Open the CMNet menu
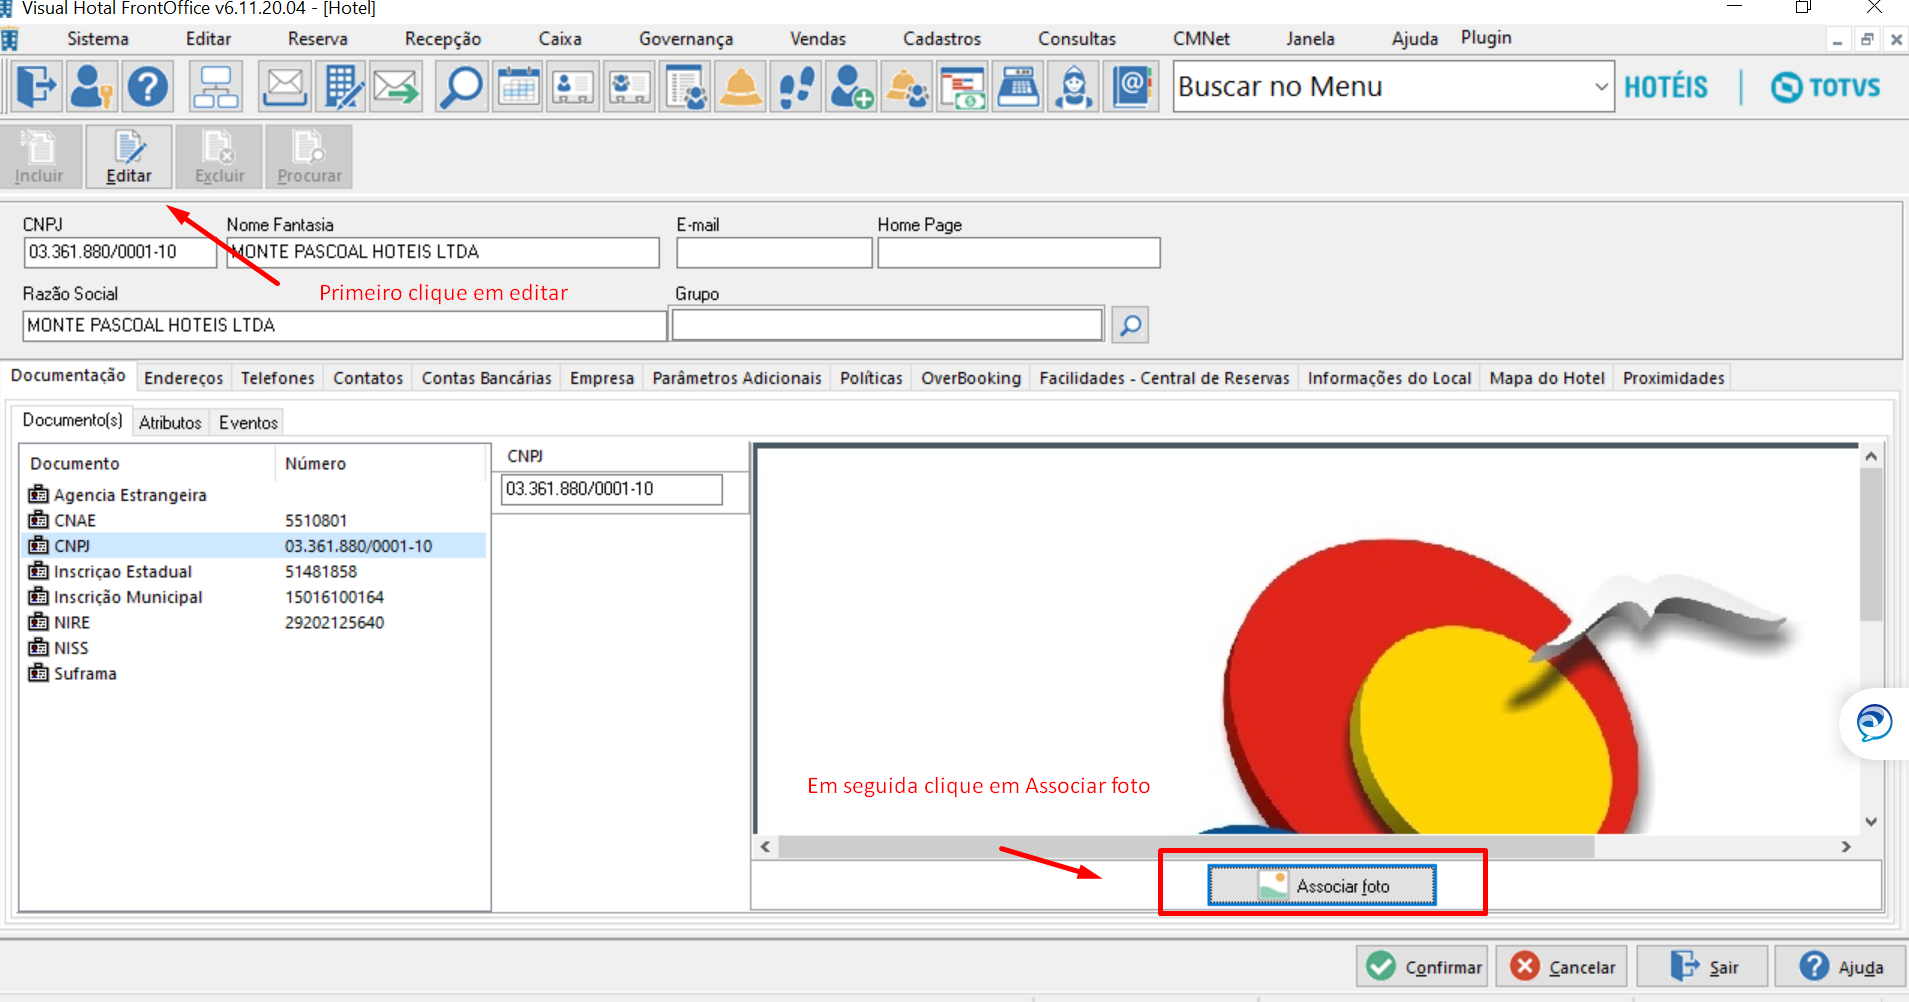The width and height of the screenshot is (1909, 1002). (x=1201, y=39)
